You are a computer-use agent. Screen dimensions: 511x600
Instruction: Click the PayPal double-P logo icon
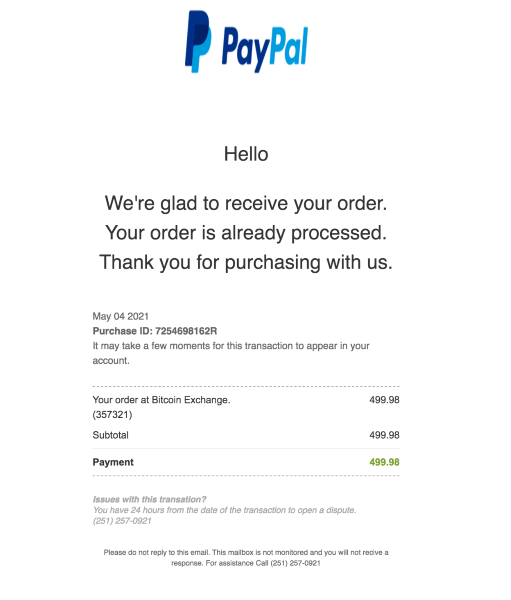[198, 41]
